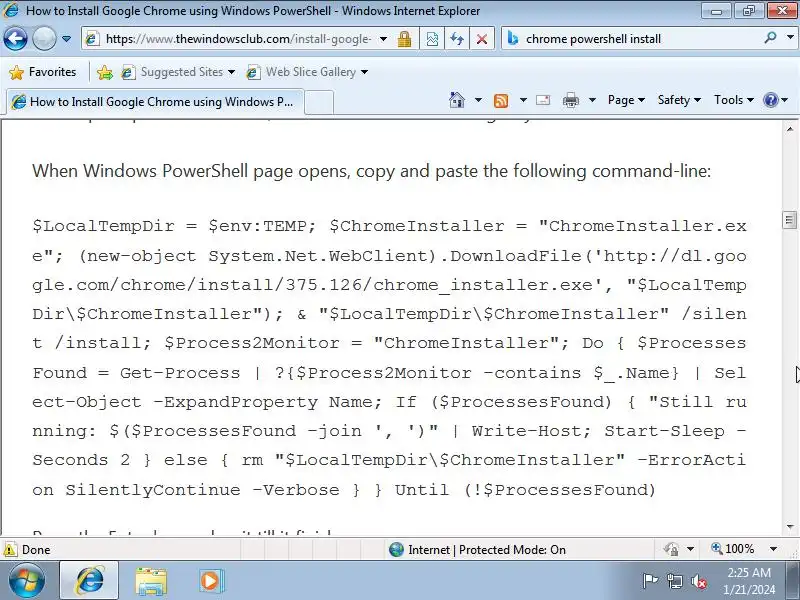The image size is (800, 600).
Task: Stop loading with the red X icon
Action: 482,39
